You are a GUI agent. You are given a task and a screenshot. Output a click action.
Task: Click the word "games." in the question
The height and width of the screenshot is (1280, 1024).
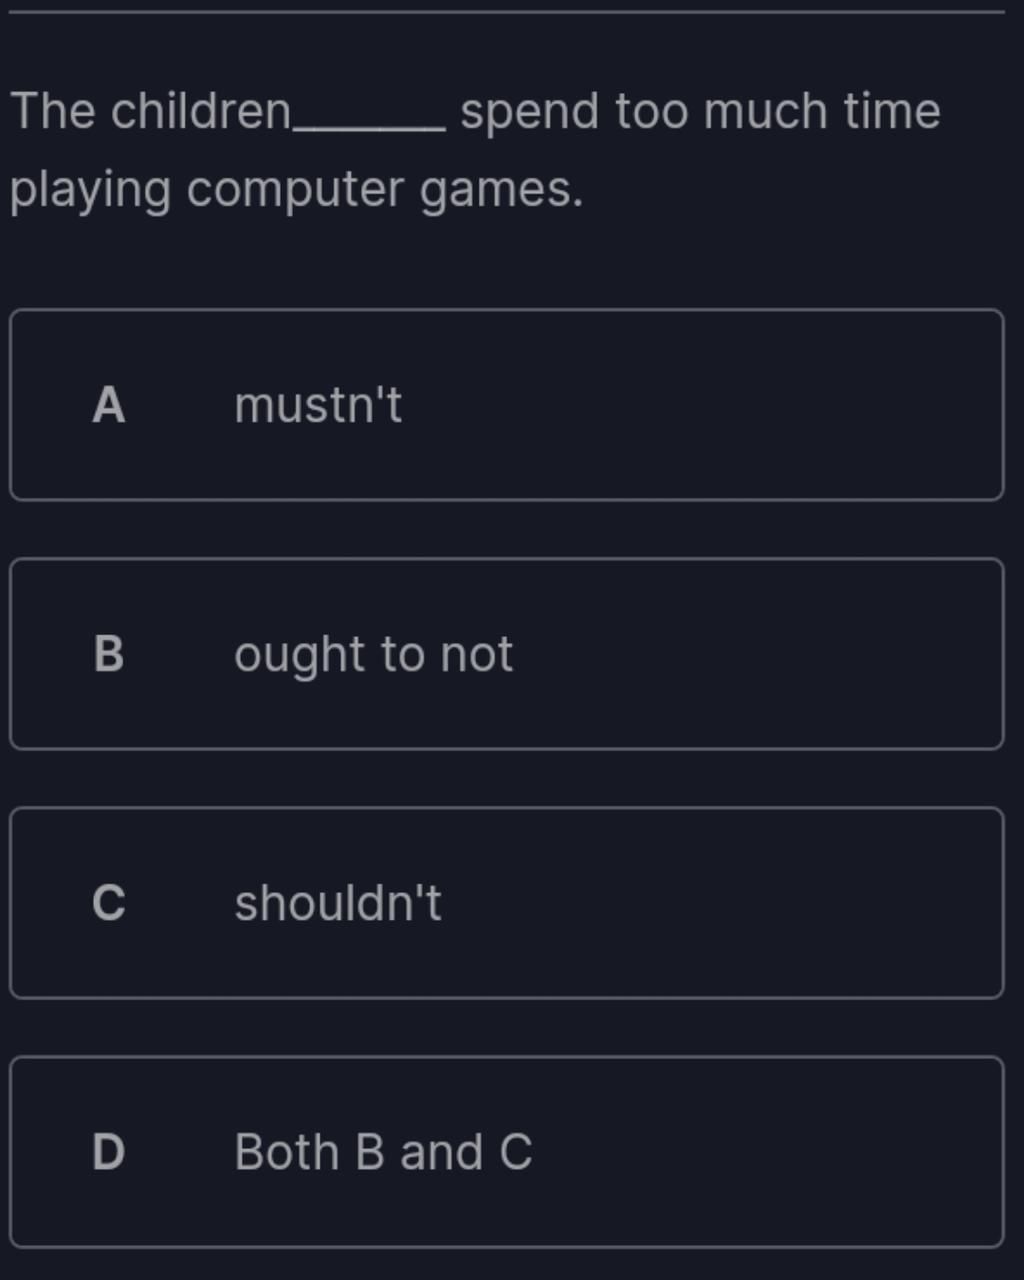pyautogui.click(x=501, y=190)
